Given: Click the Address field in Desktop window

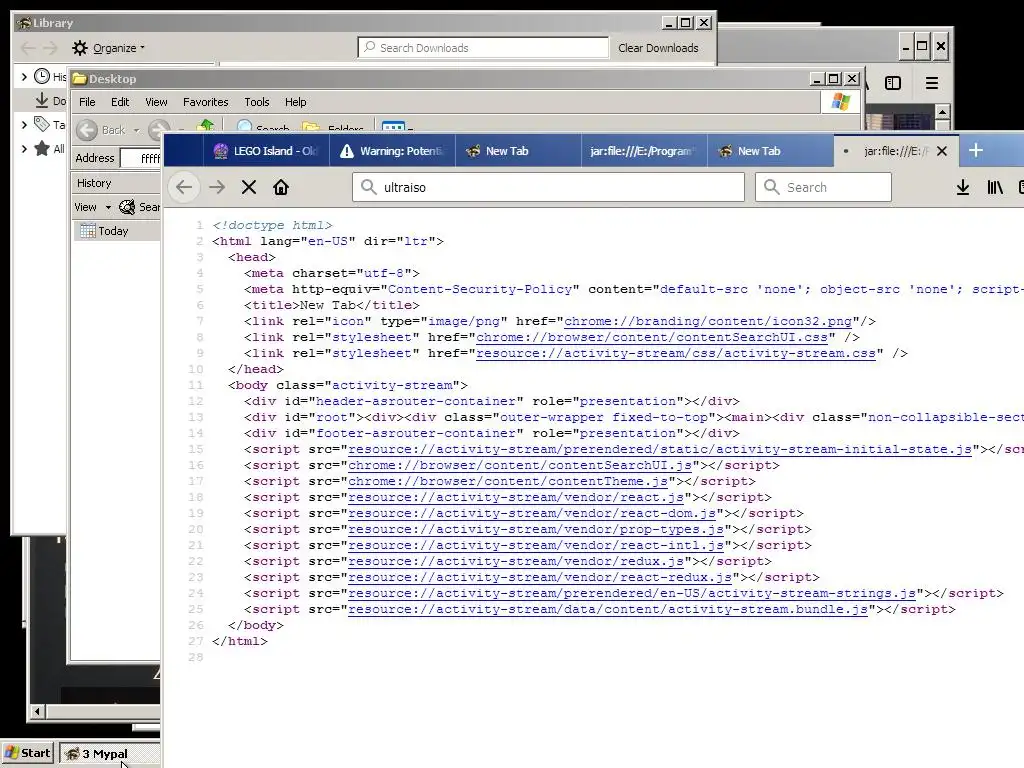Looking at the screenshot, I should pos(141,158).
